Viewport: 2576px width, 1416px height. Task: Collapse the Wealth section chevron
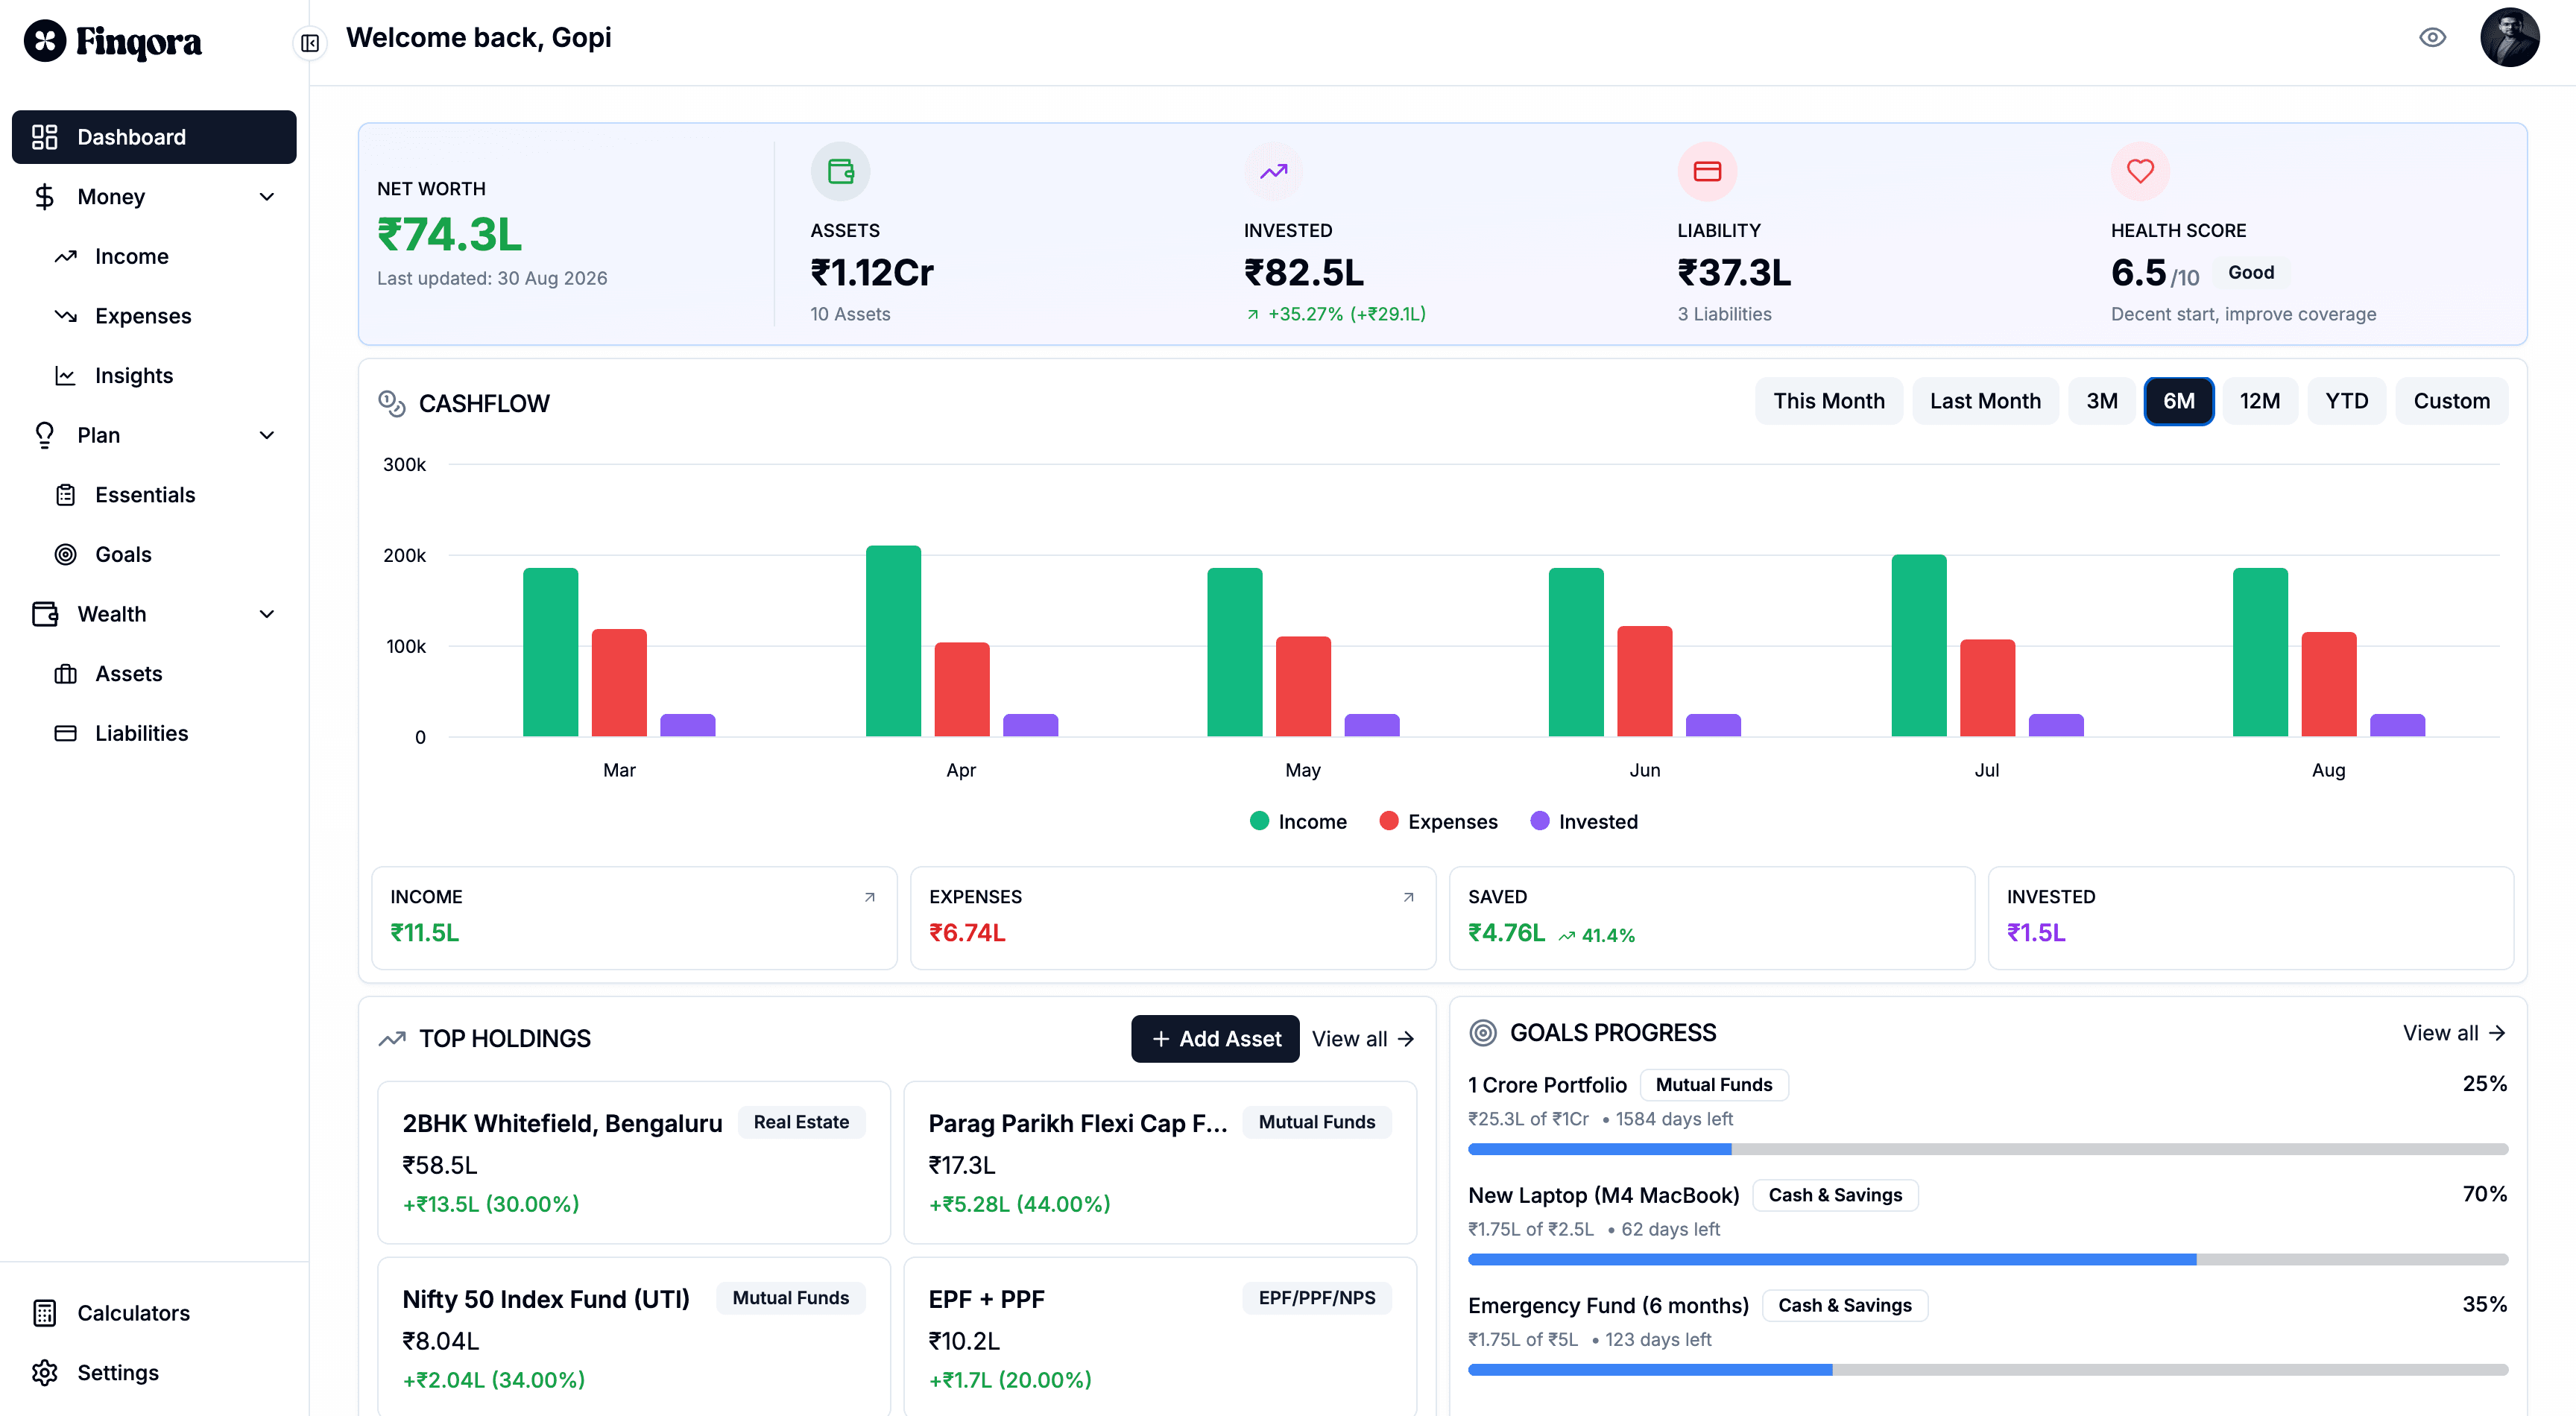[x=267, y=614]
